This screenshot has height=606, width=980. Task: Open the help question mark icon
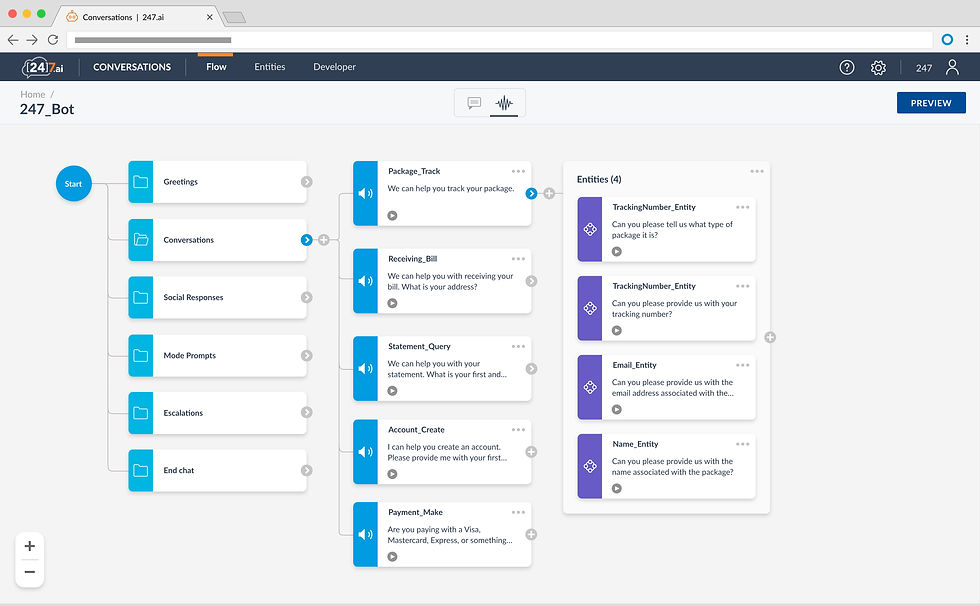pyautogui.click(x=847, y=67)
